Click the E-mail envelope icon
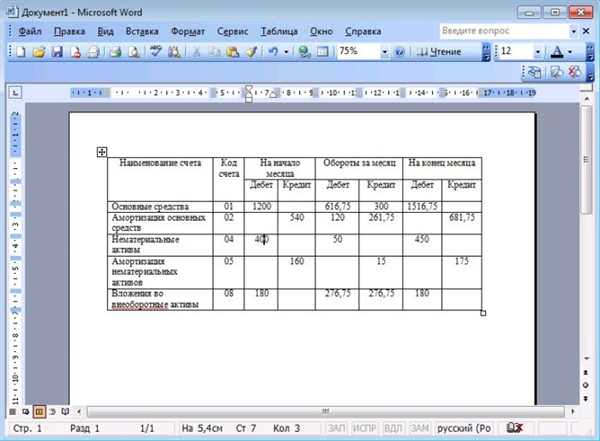This screenshot has width=600, height=441. (x=94, y=52)
